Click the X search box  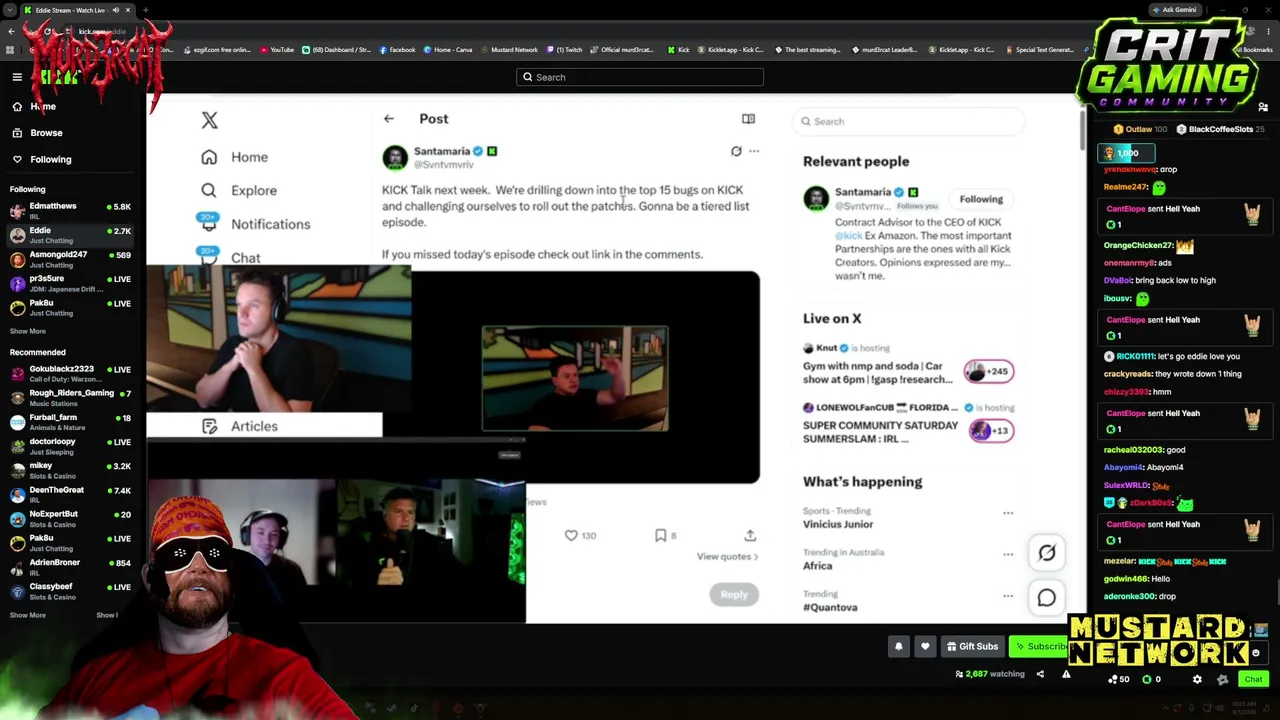click(x=909, y=121)
